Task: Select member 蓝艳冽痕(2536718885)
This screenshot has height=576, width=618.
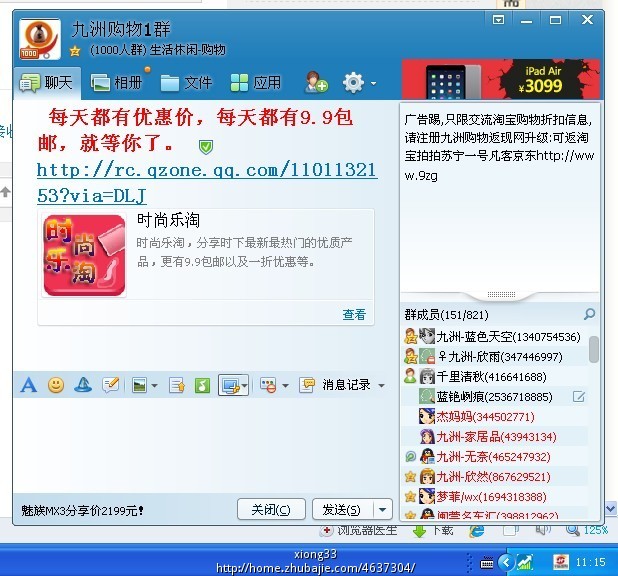Action: (494, 397)
